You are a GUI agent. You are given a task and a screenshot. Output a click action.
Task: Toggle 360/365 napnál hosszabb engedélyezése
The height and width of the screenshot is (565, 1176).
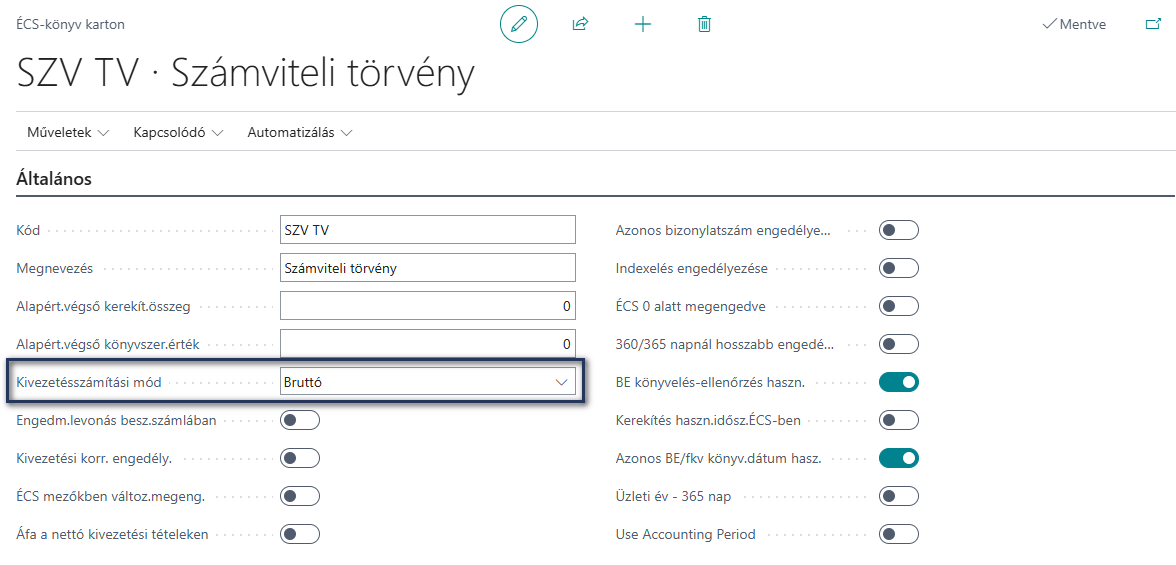[x=898, y=344]
